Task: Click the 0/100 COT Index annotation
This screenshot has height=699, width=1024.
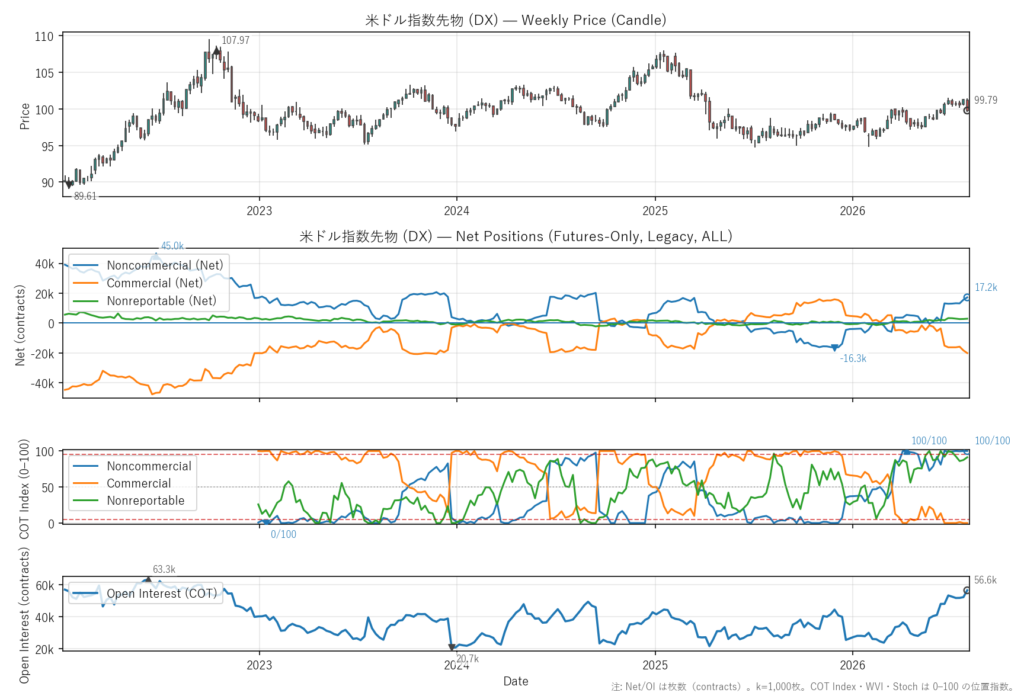Action: click(x=283, y=534)
